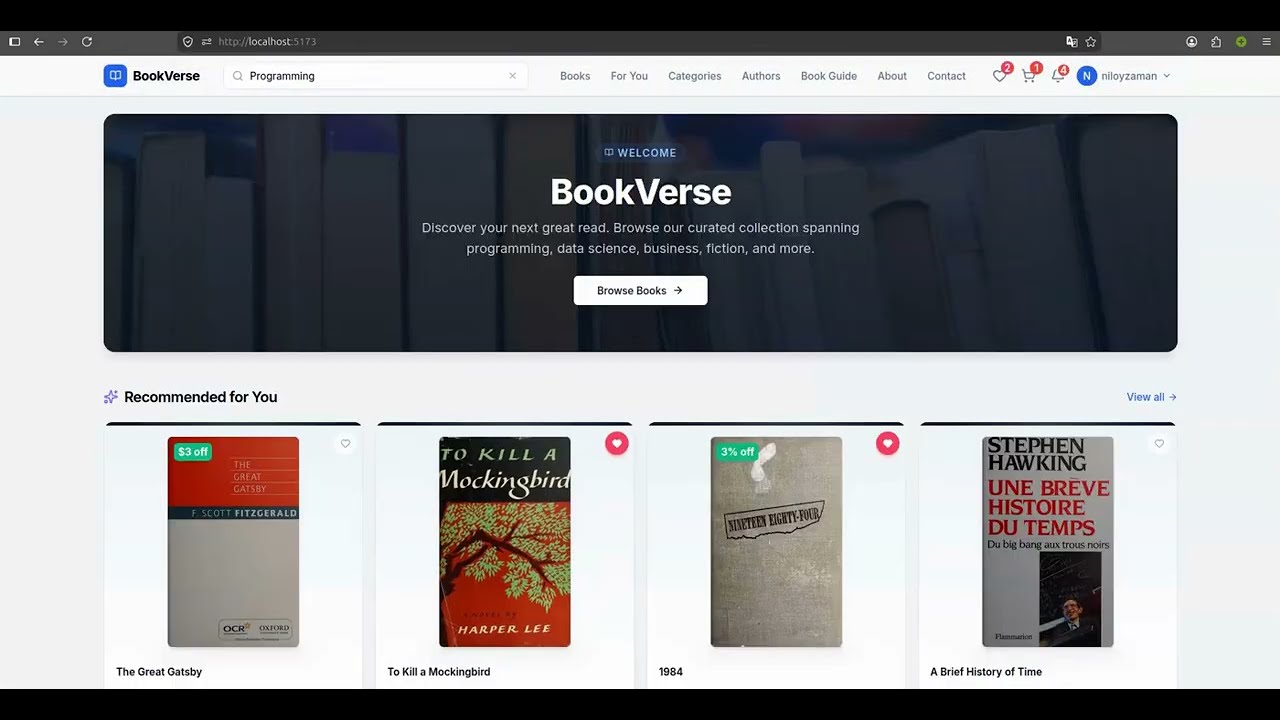Expand the niloyzaman account dropdown

point(1166,76)
